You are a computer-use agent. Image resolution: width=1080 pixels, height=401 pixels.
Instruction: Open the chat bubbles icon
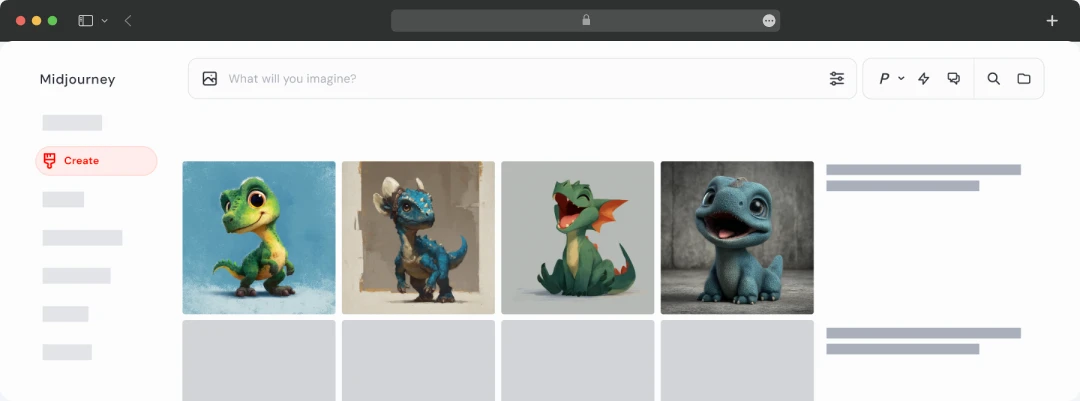pos(953,79)
